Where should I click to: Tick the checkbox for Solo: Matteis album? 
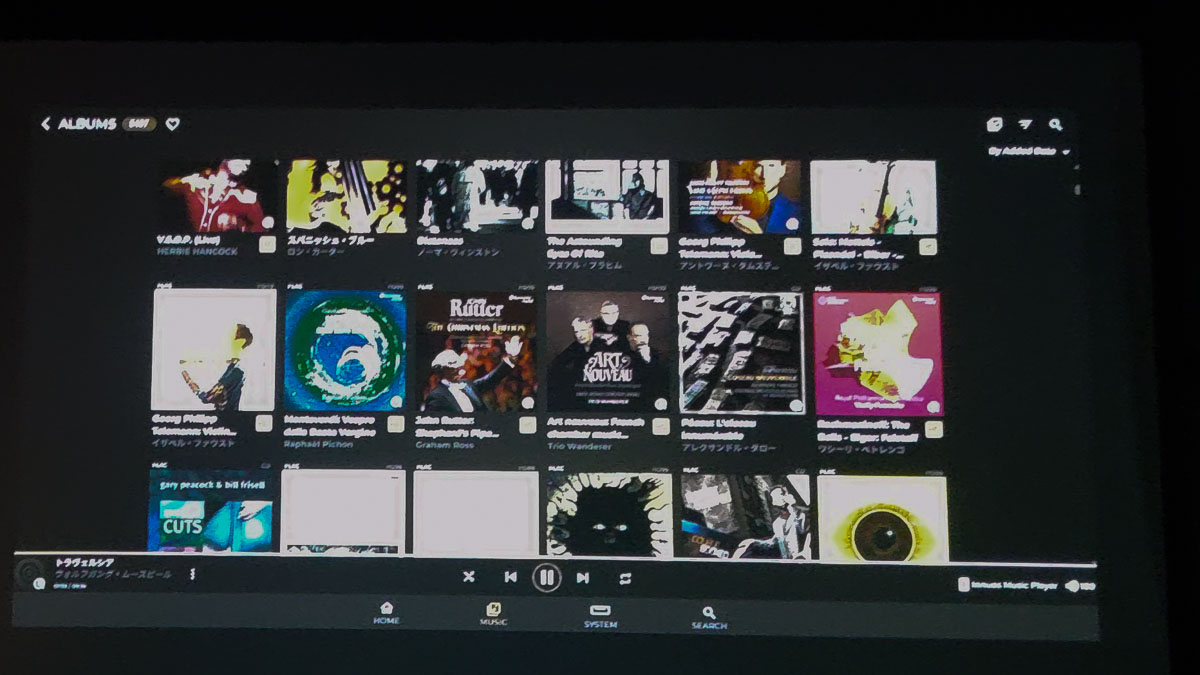coord(928,246)
